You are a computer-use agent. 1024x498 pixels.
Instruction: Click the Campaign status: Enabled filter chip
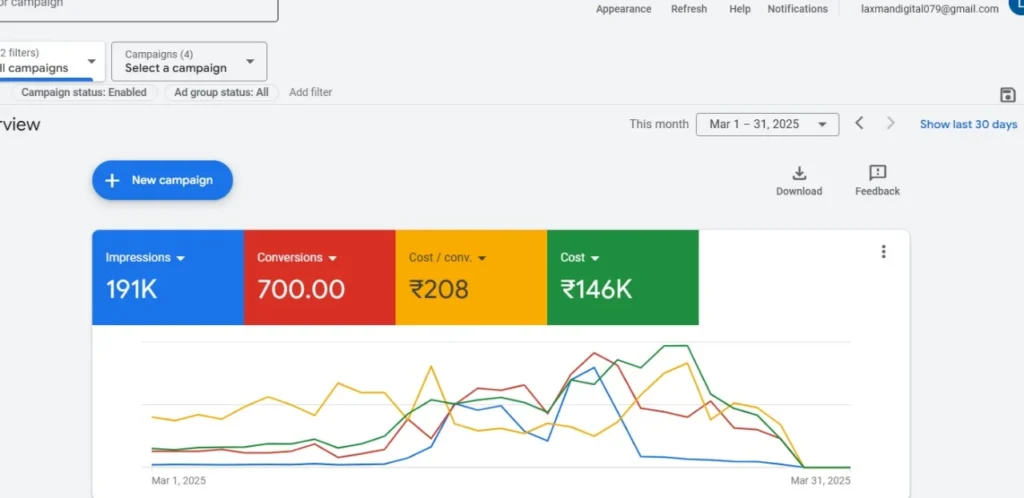84,92
